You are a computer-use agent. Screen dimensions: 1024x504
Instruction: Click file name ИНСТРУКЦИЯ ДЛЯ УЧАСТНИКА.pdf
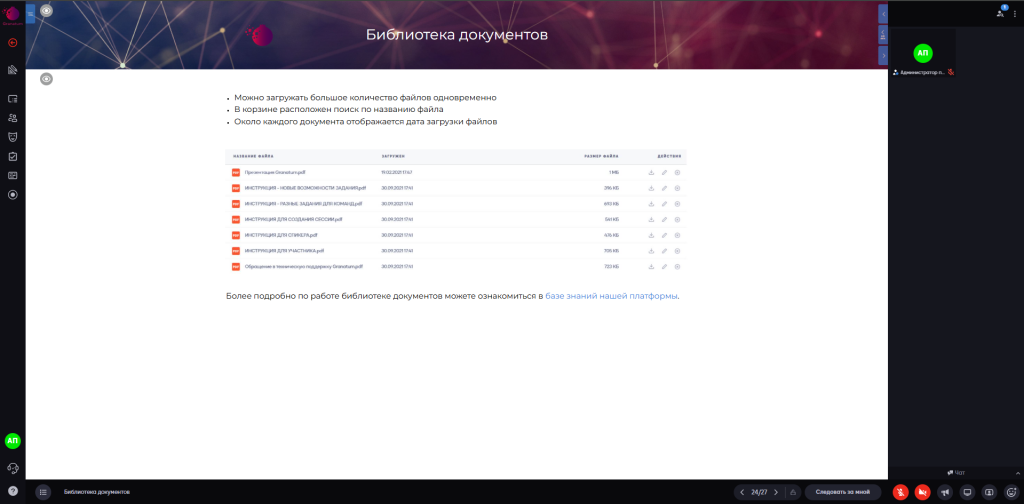[284, 251]
